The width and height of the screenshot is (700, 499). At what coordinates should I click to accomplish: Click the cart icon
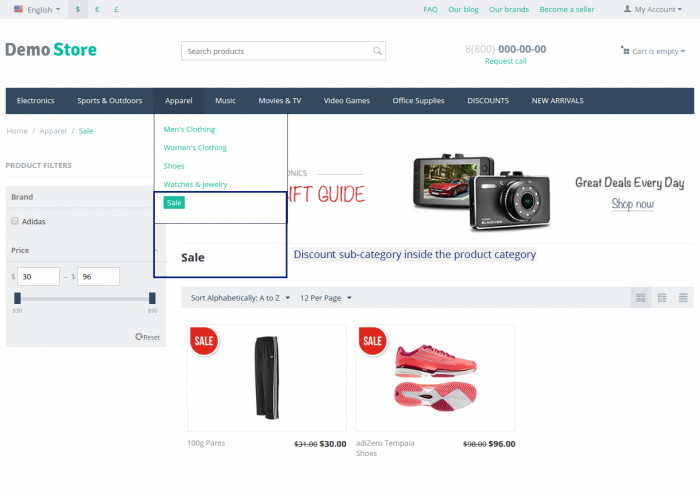pos(625,50)
